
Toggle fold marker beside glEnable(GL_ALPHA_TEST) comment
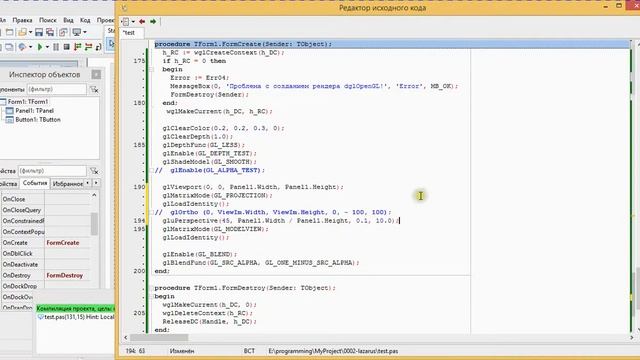pyautogui.click(x=151, y=170)
